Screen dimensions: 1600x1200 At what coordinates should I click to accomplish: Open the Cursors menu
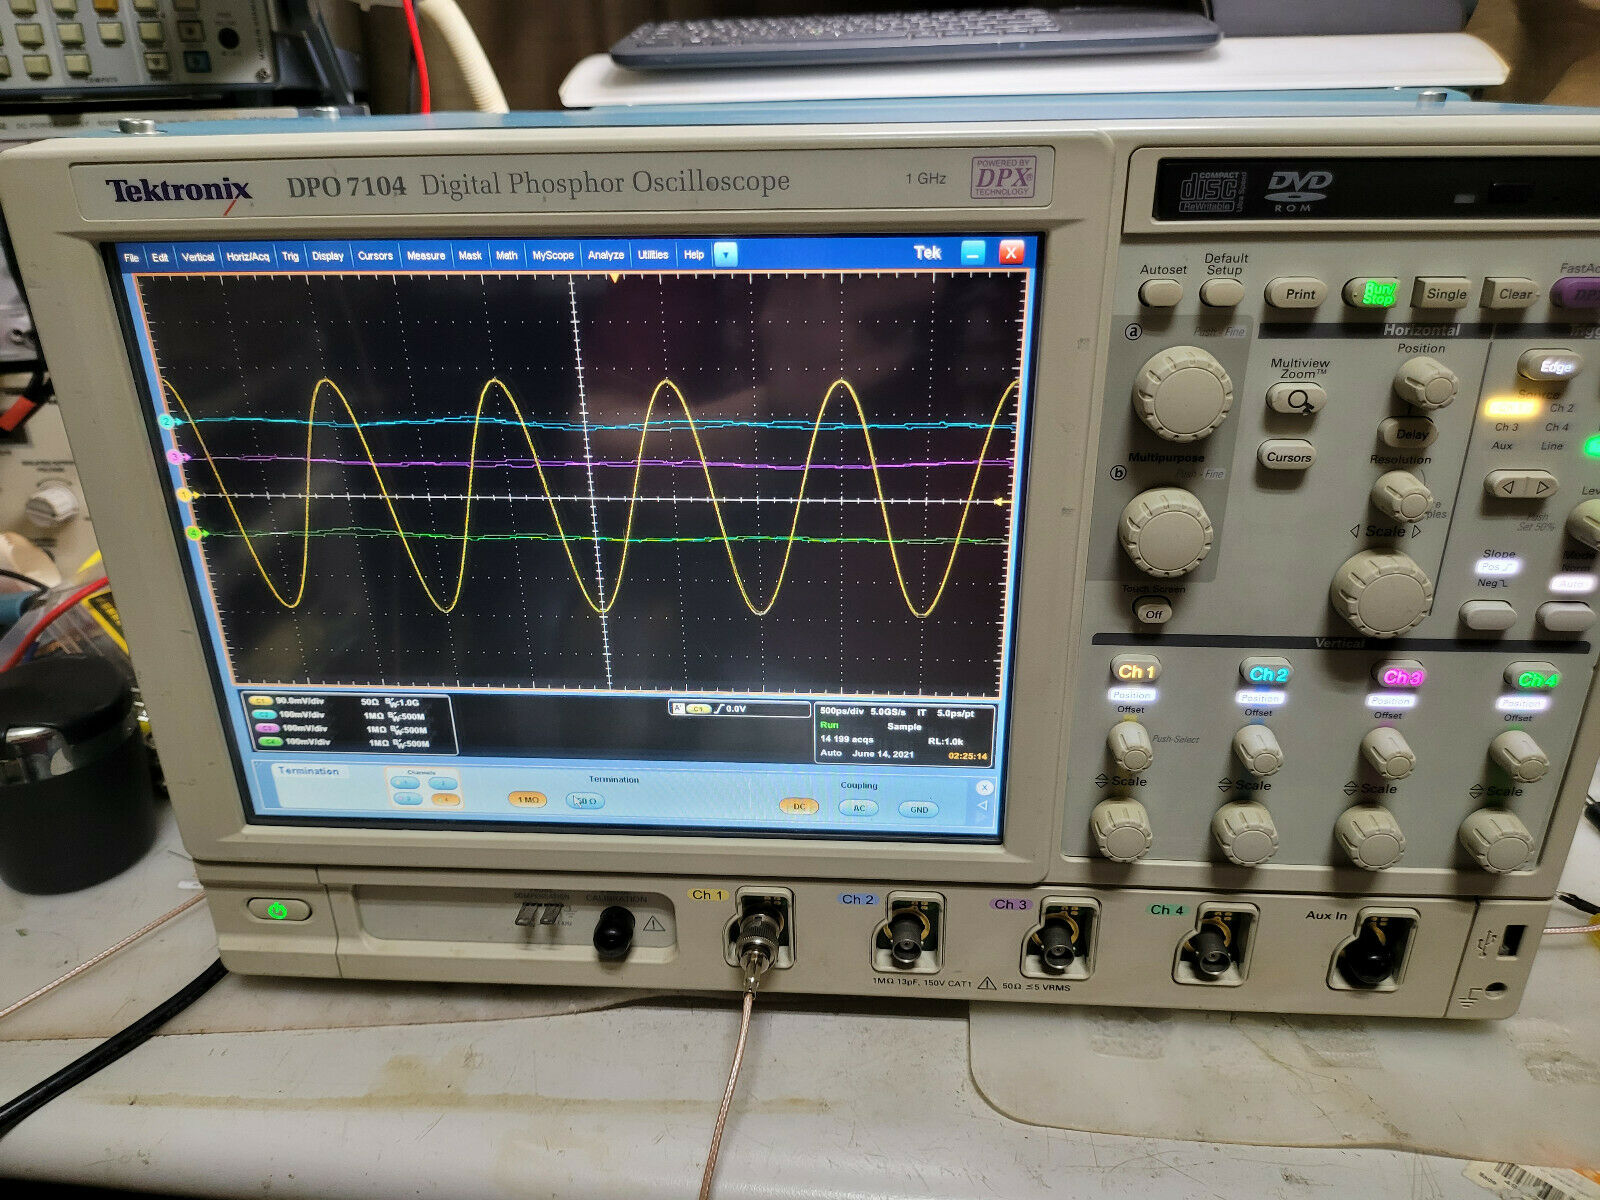coord(375,256)
